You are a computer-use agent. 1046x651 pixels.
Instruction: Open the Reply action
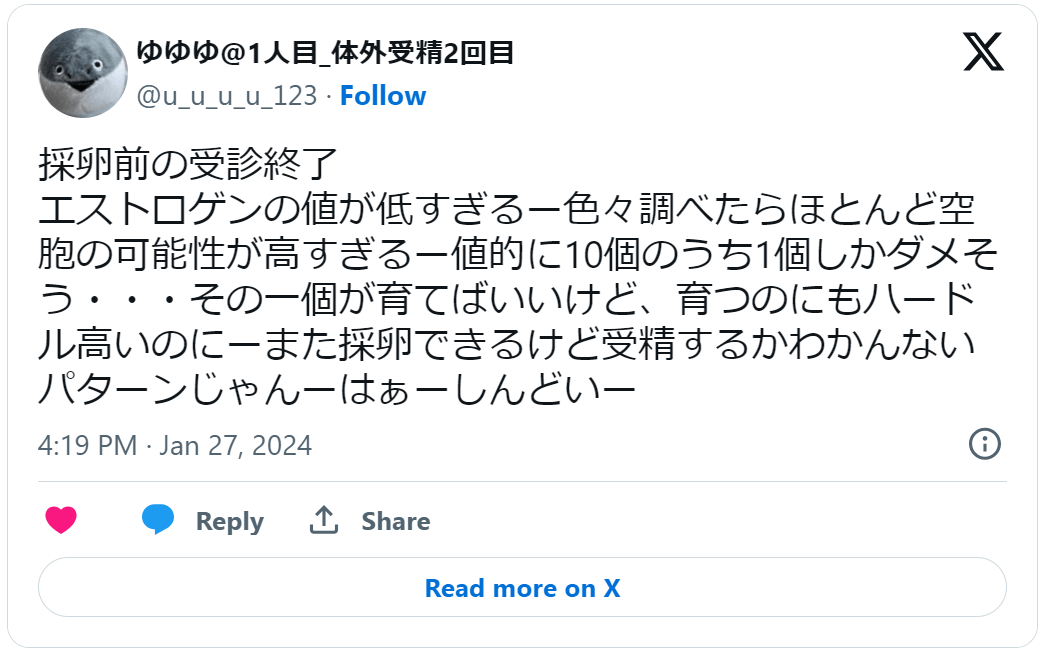[228, 521]
